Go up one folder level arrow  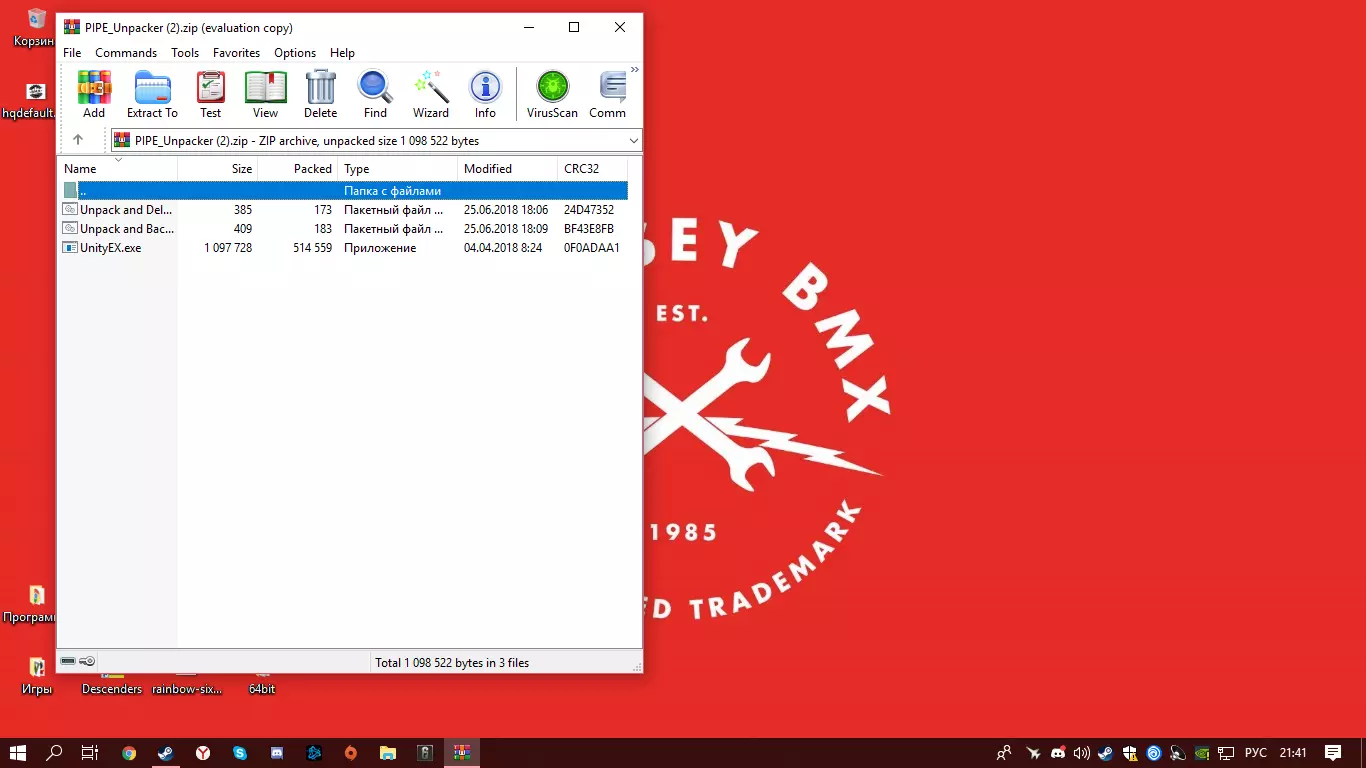point(78,140)
